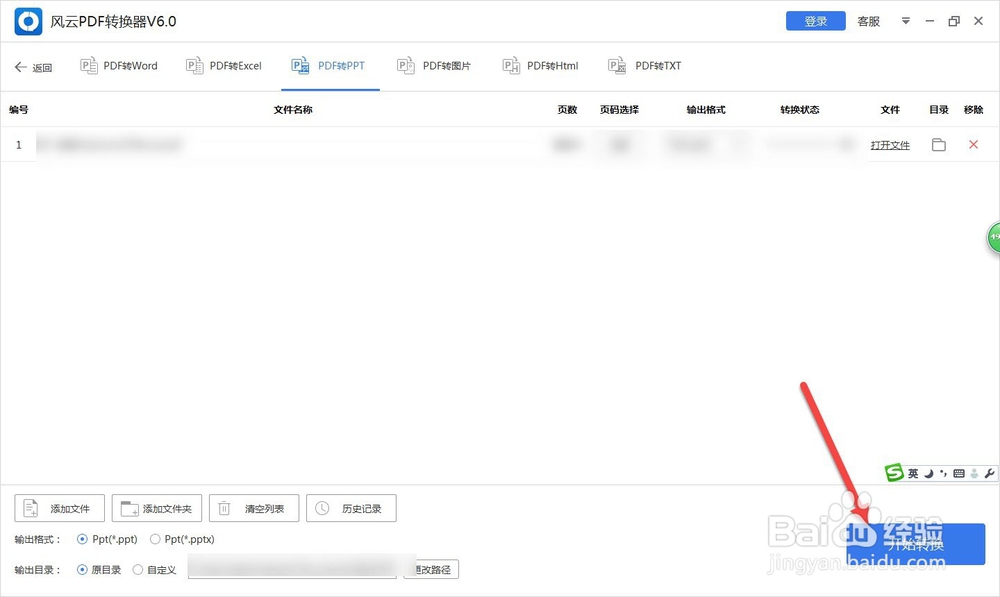Click the green floating ball at right edge
Screen dimensions: 1000x597
pos(993,238)
